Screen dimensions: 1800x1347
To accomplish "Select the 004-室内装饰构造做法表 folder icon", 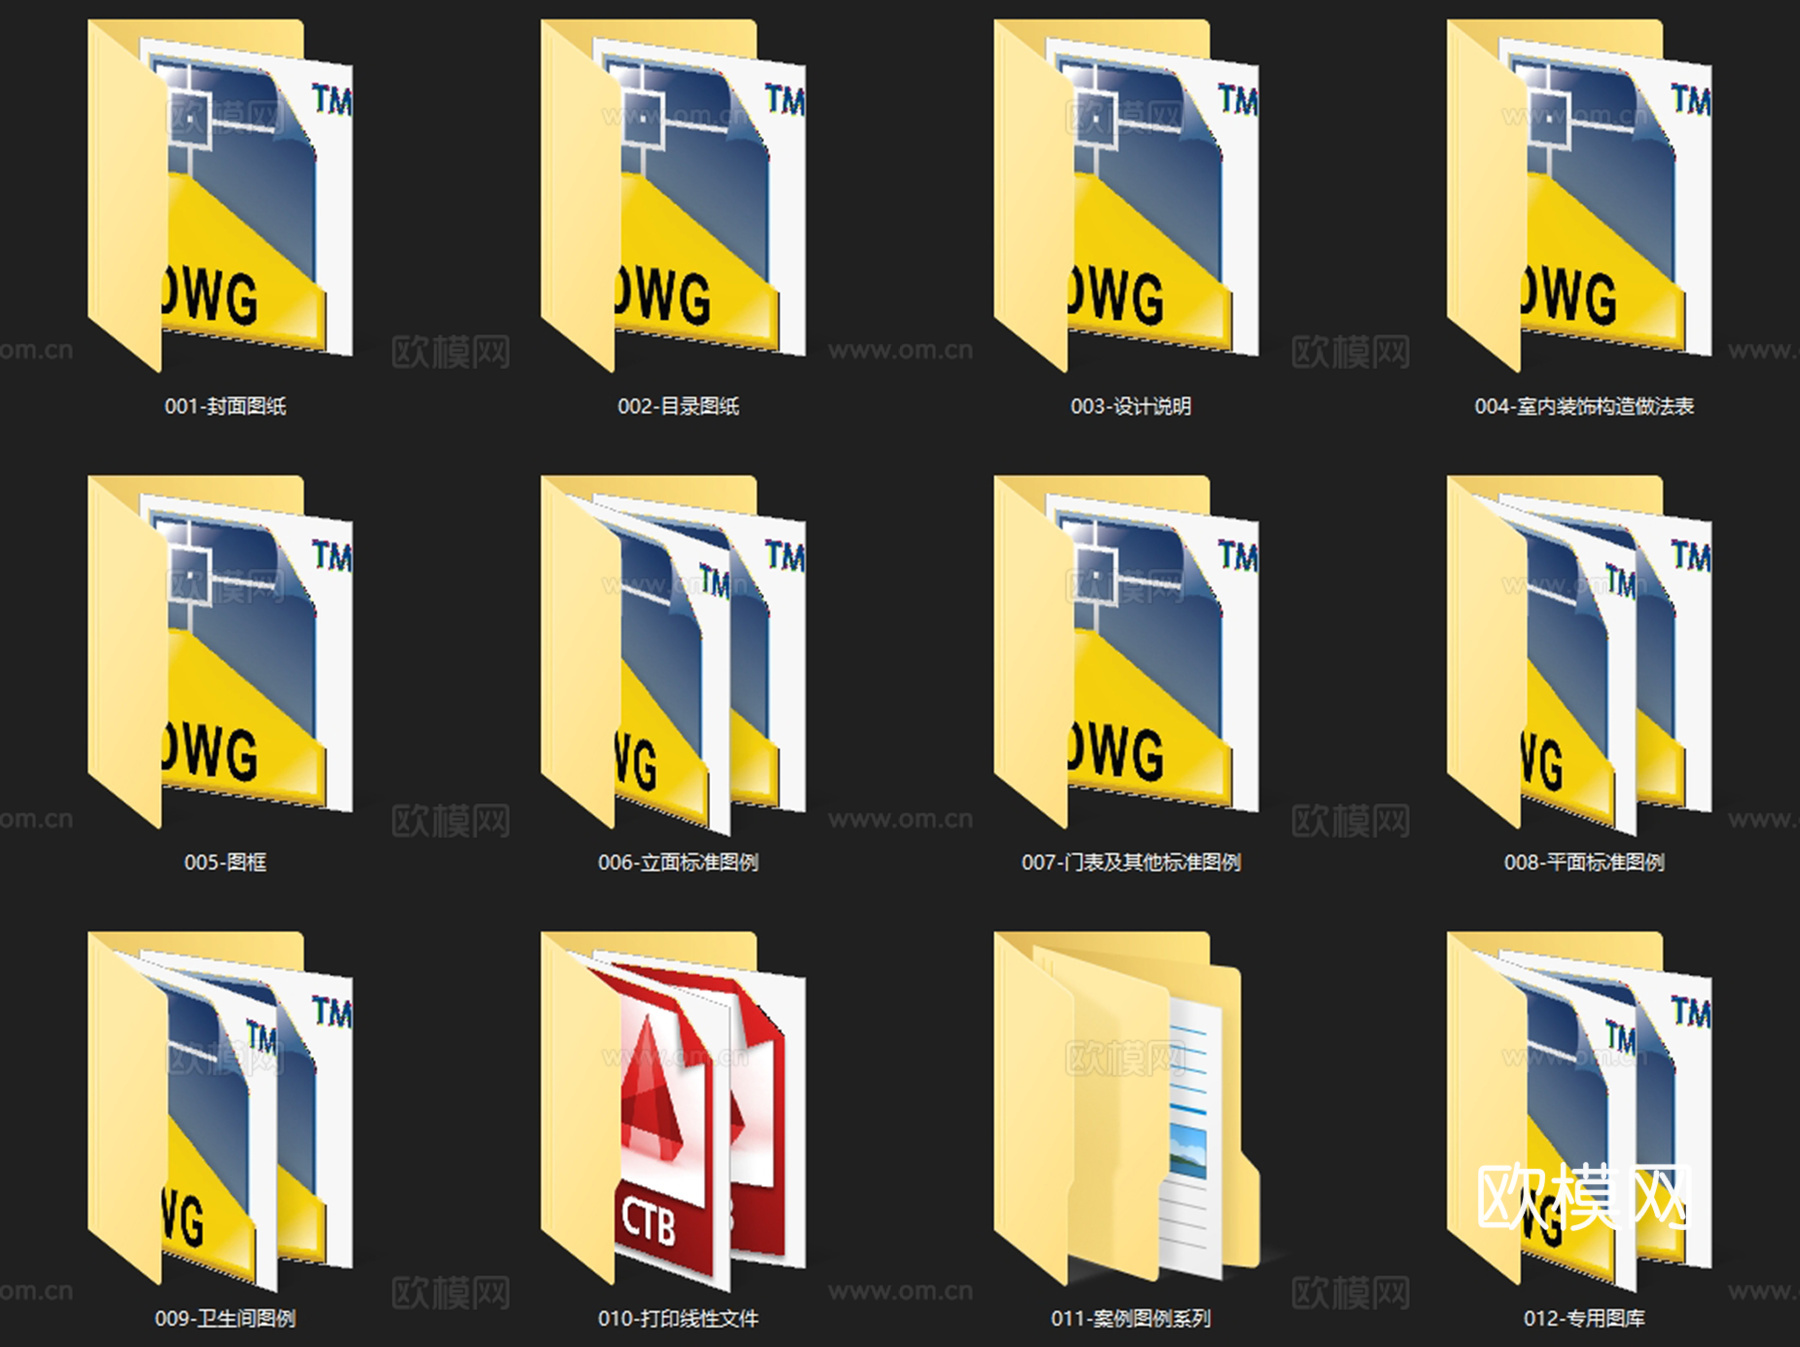I will [x=1580, y=195].
